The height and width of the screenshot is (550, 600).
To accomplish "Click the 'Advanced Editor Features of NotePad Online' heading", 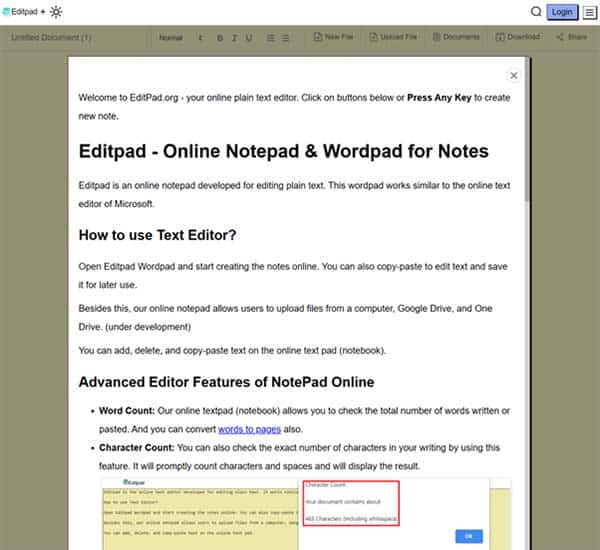I will coord(226,382).
